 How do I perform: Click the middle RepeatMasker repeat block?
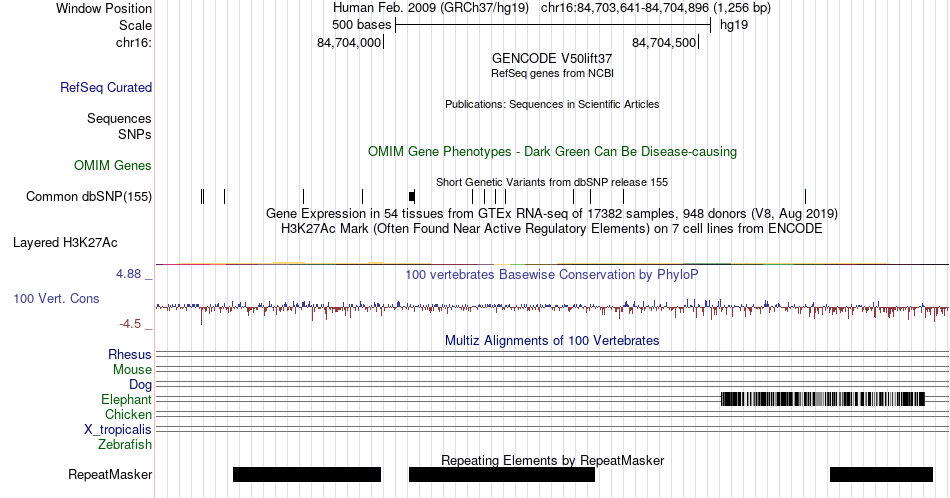pyautogui.click(x=502, y=474)
